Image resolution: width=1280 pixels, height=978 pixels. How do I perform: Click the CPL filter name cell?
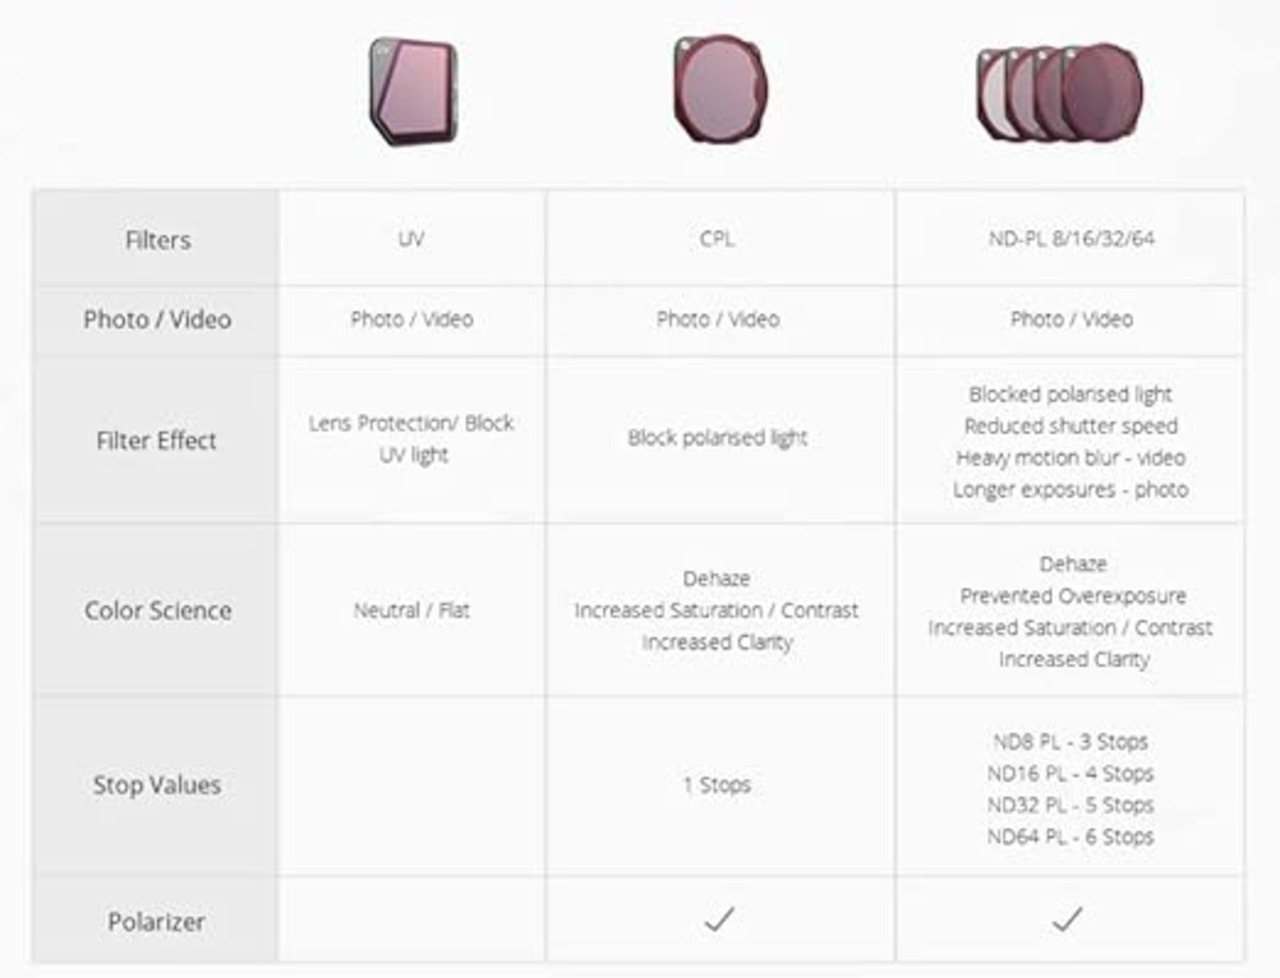coord(720,239)
